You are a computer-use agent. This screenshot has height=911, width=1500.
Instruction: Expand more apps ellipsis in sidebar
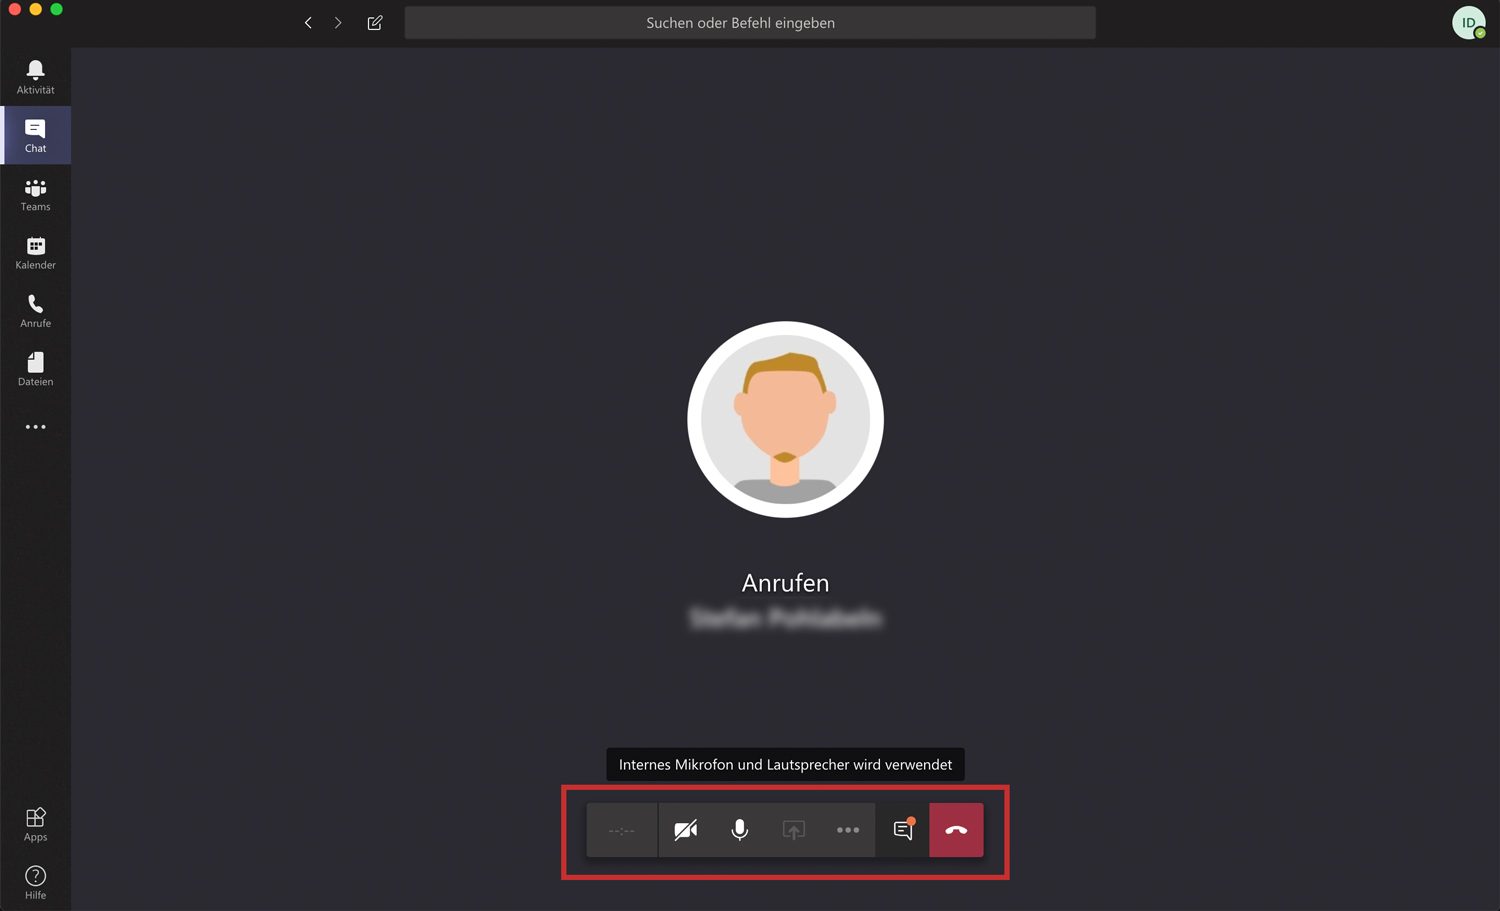pyautogui.click(x=35, y=427)
